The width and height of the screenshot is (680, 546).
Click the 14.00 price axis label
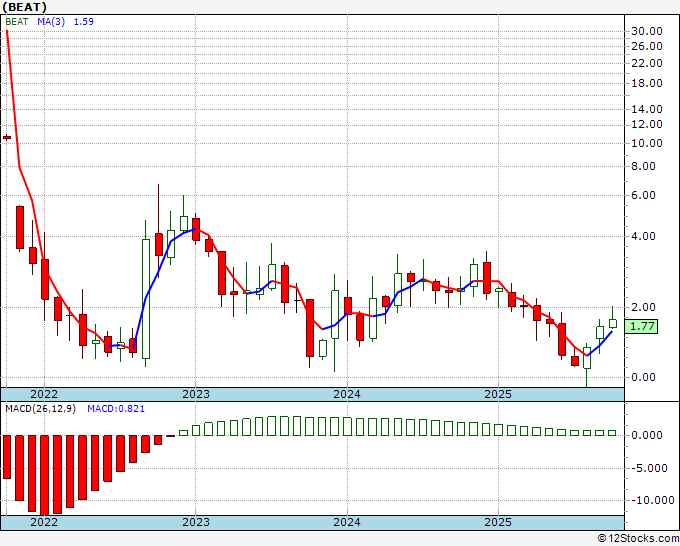(x=647, y=109)
